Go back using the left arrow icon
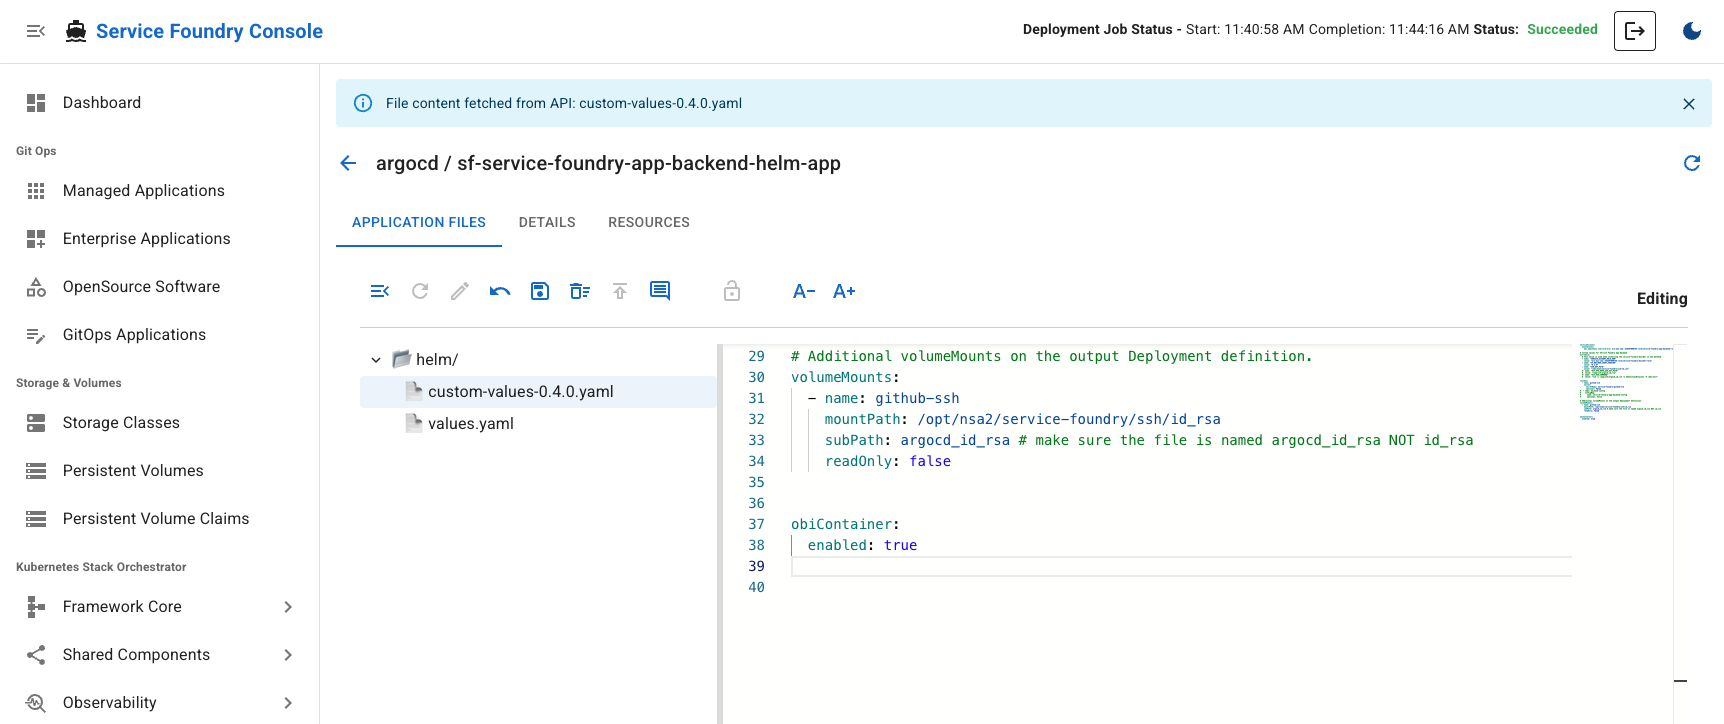Screen dimensions: 1724x724 (x=348, y=163)
